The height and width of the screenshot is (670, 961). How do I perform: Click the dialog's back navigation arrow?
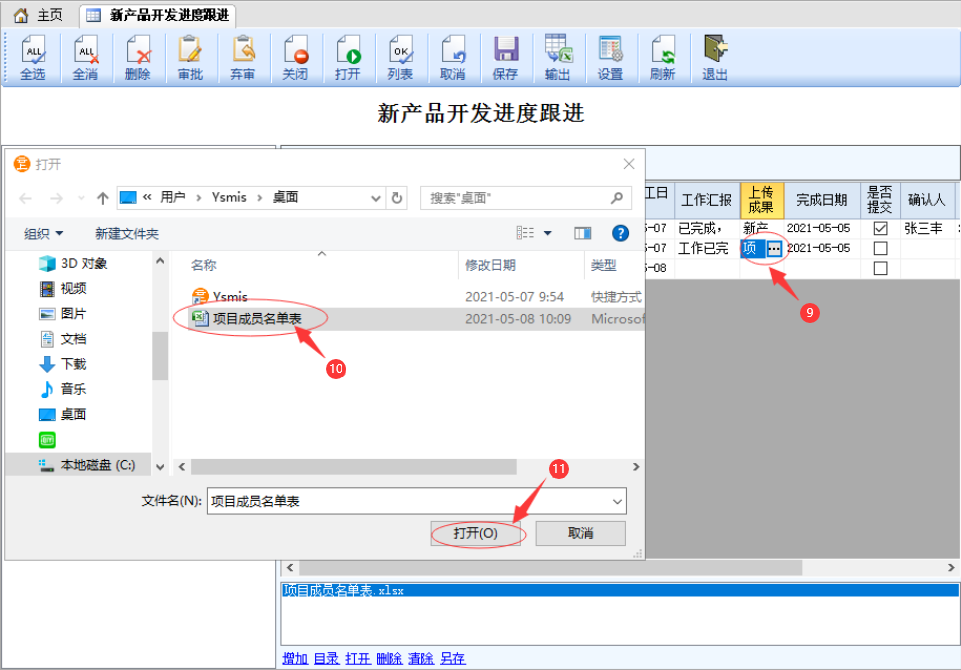(26, 198)
